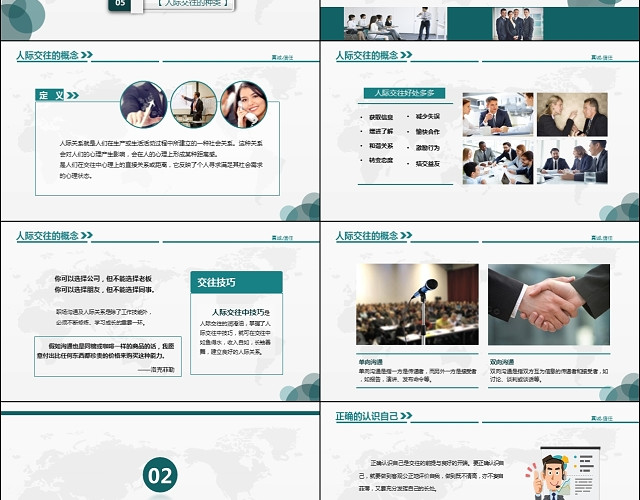Click the group of four businesspeople photo
Screen dimensions: 640x500
[x=518, y=24]
